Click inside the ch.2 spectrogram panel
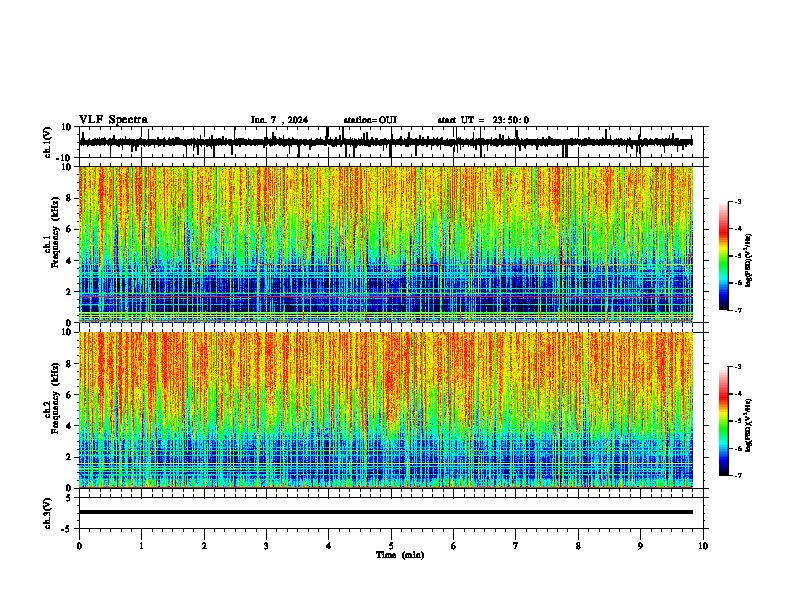The width and height of the screenshot is (792, 612). point(386,410)
